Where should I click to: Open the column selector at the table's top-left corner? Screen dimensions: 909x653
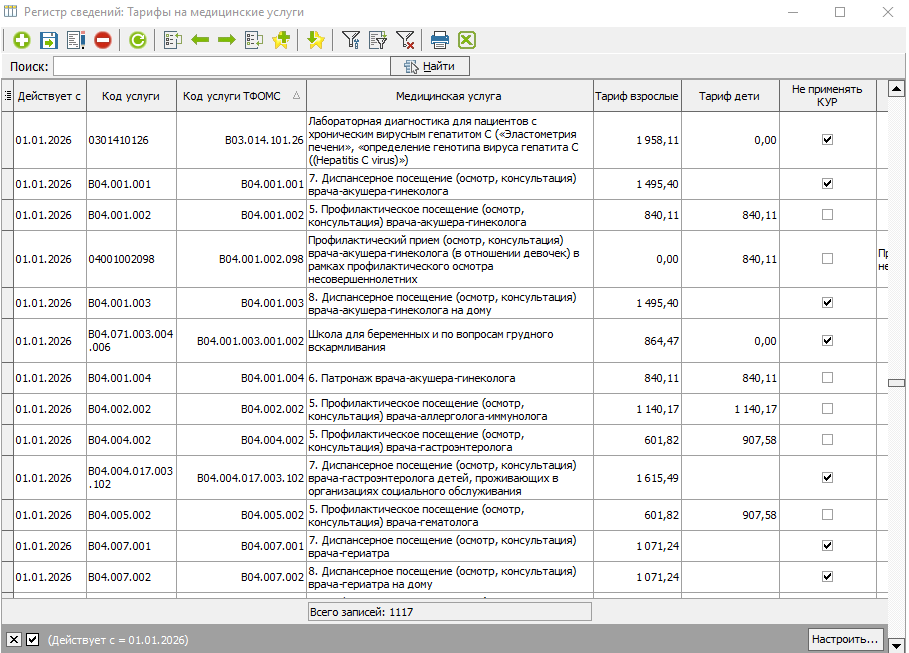point(8,96)
